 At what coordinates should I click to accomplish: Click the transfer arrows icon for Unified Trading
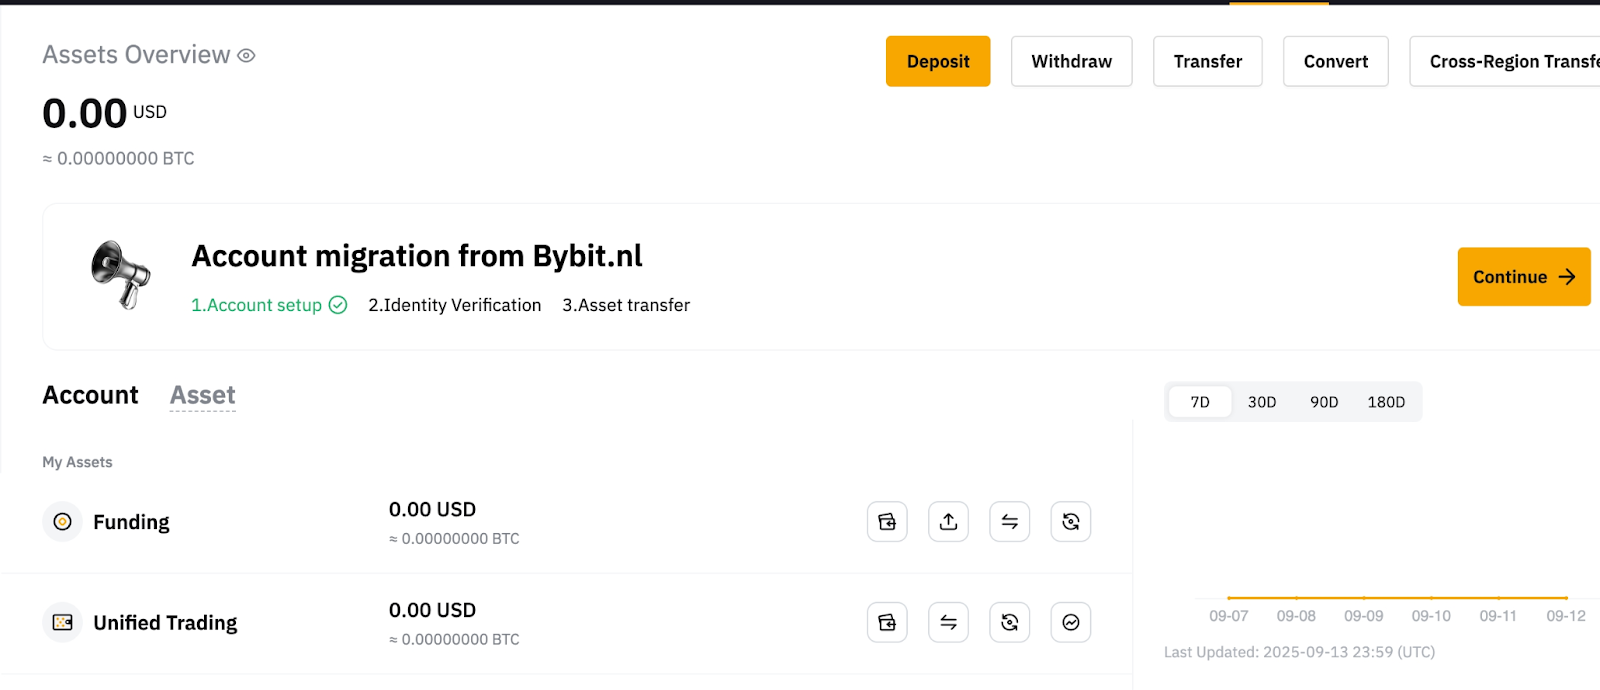948,623
